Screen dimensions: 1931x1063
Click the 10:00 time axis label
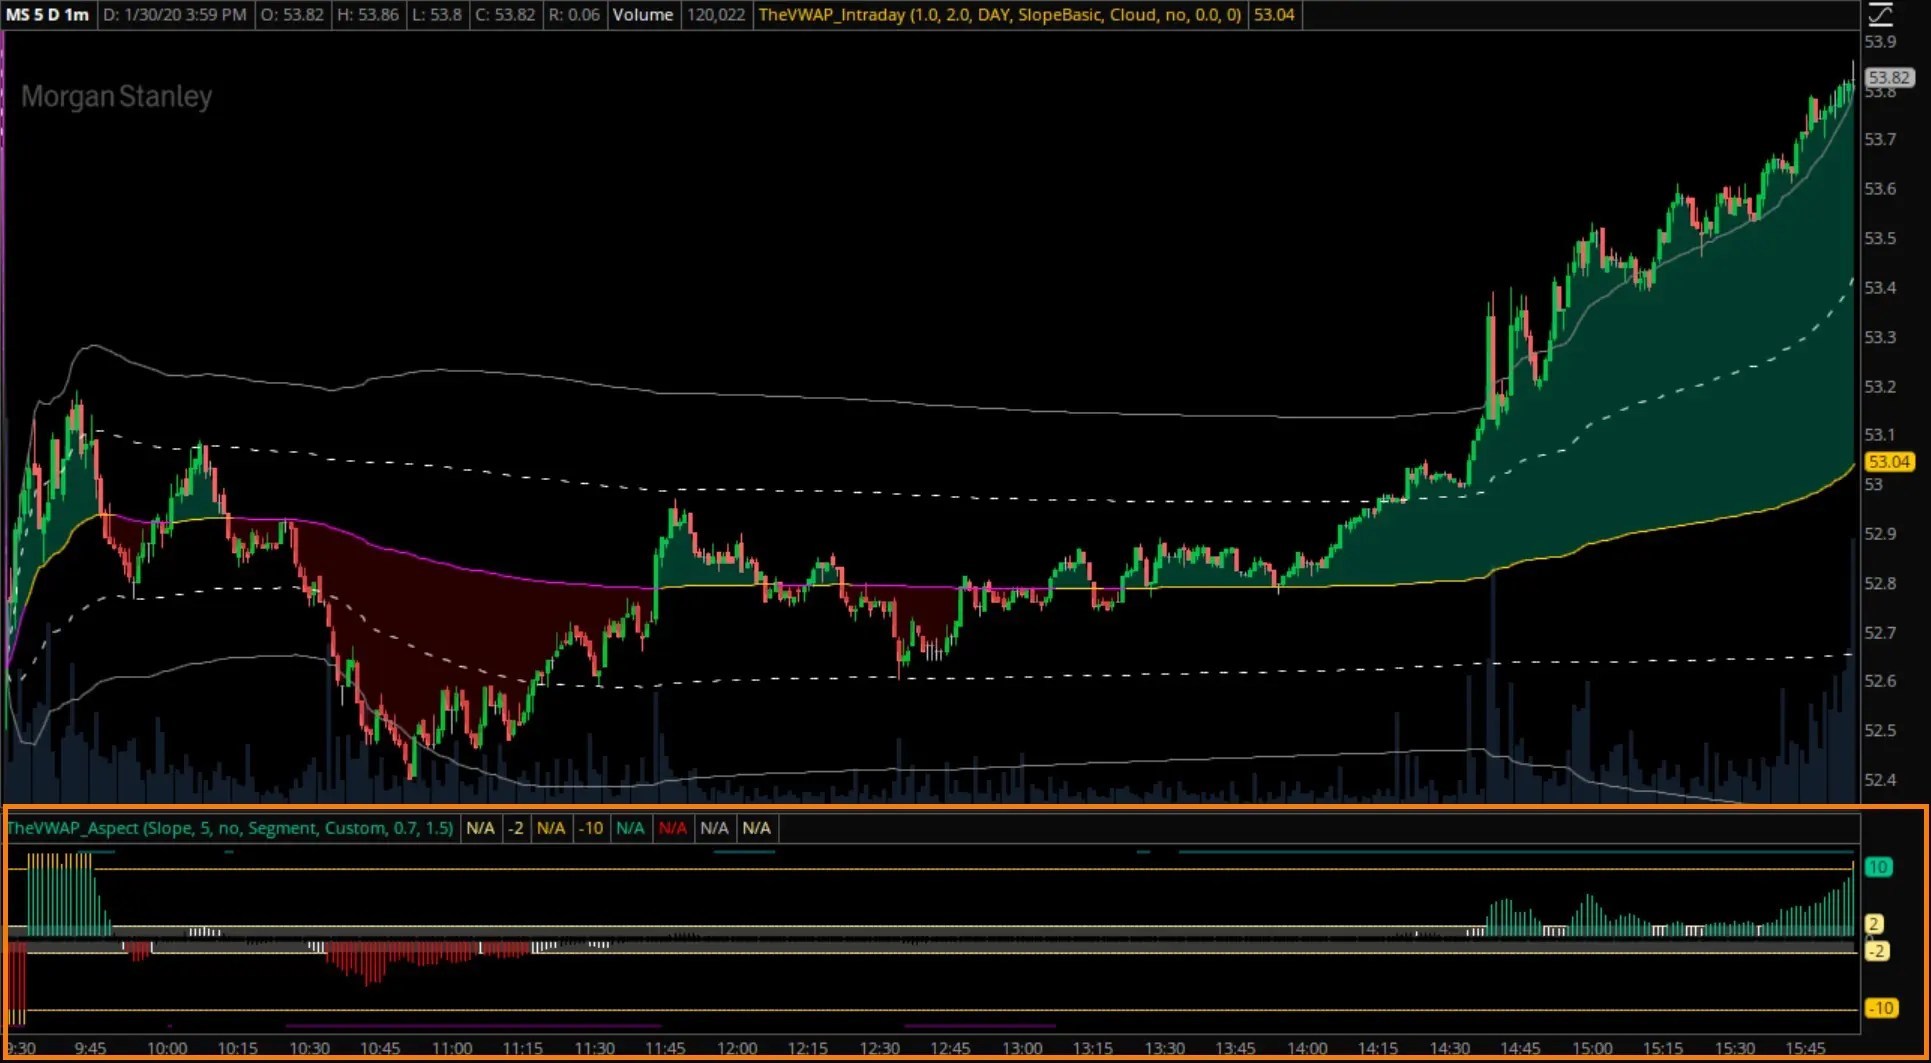pos(166,1048)
